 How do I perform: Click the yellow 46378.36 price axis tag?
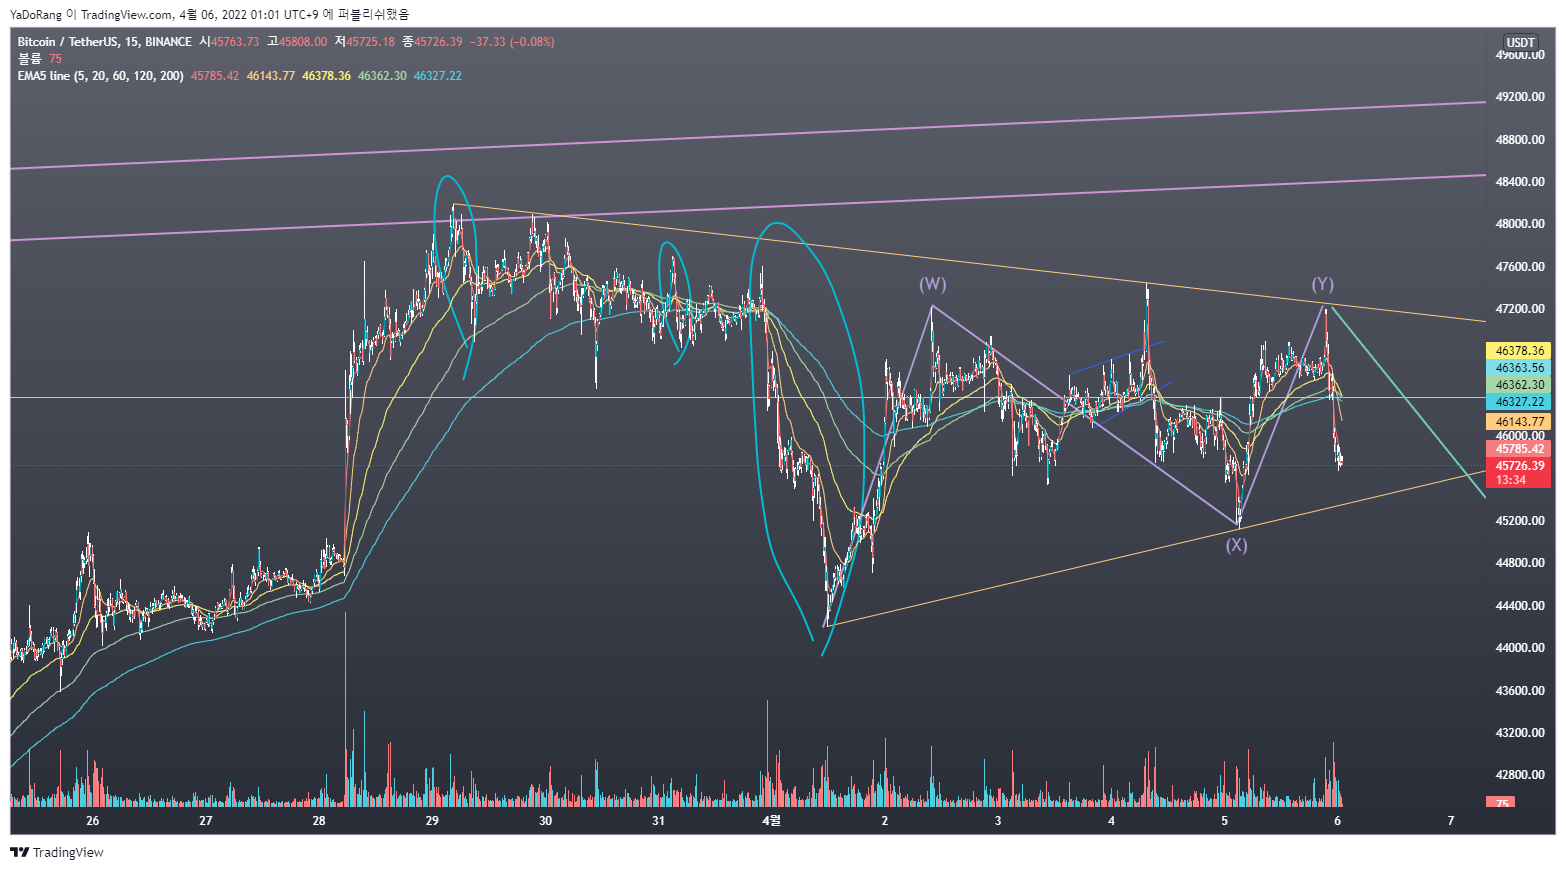[1519, 351]
